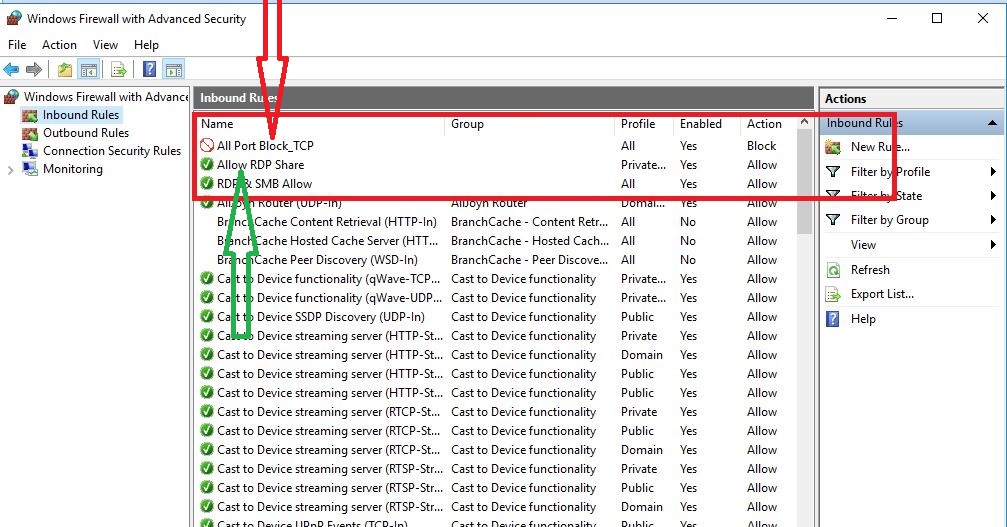Viewport: 1007px width, 527px height.
Task: Click the Help icon in Actions pane
Action: click(833, 319)
